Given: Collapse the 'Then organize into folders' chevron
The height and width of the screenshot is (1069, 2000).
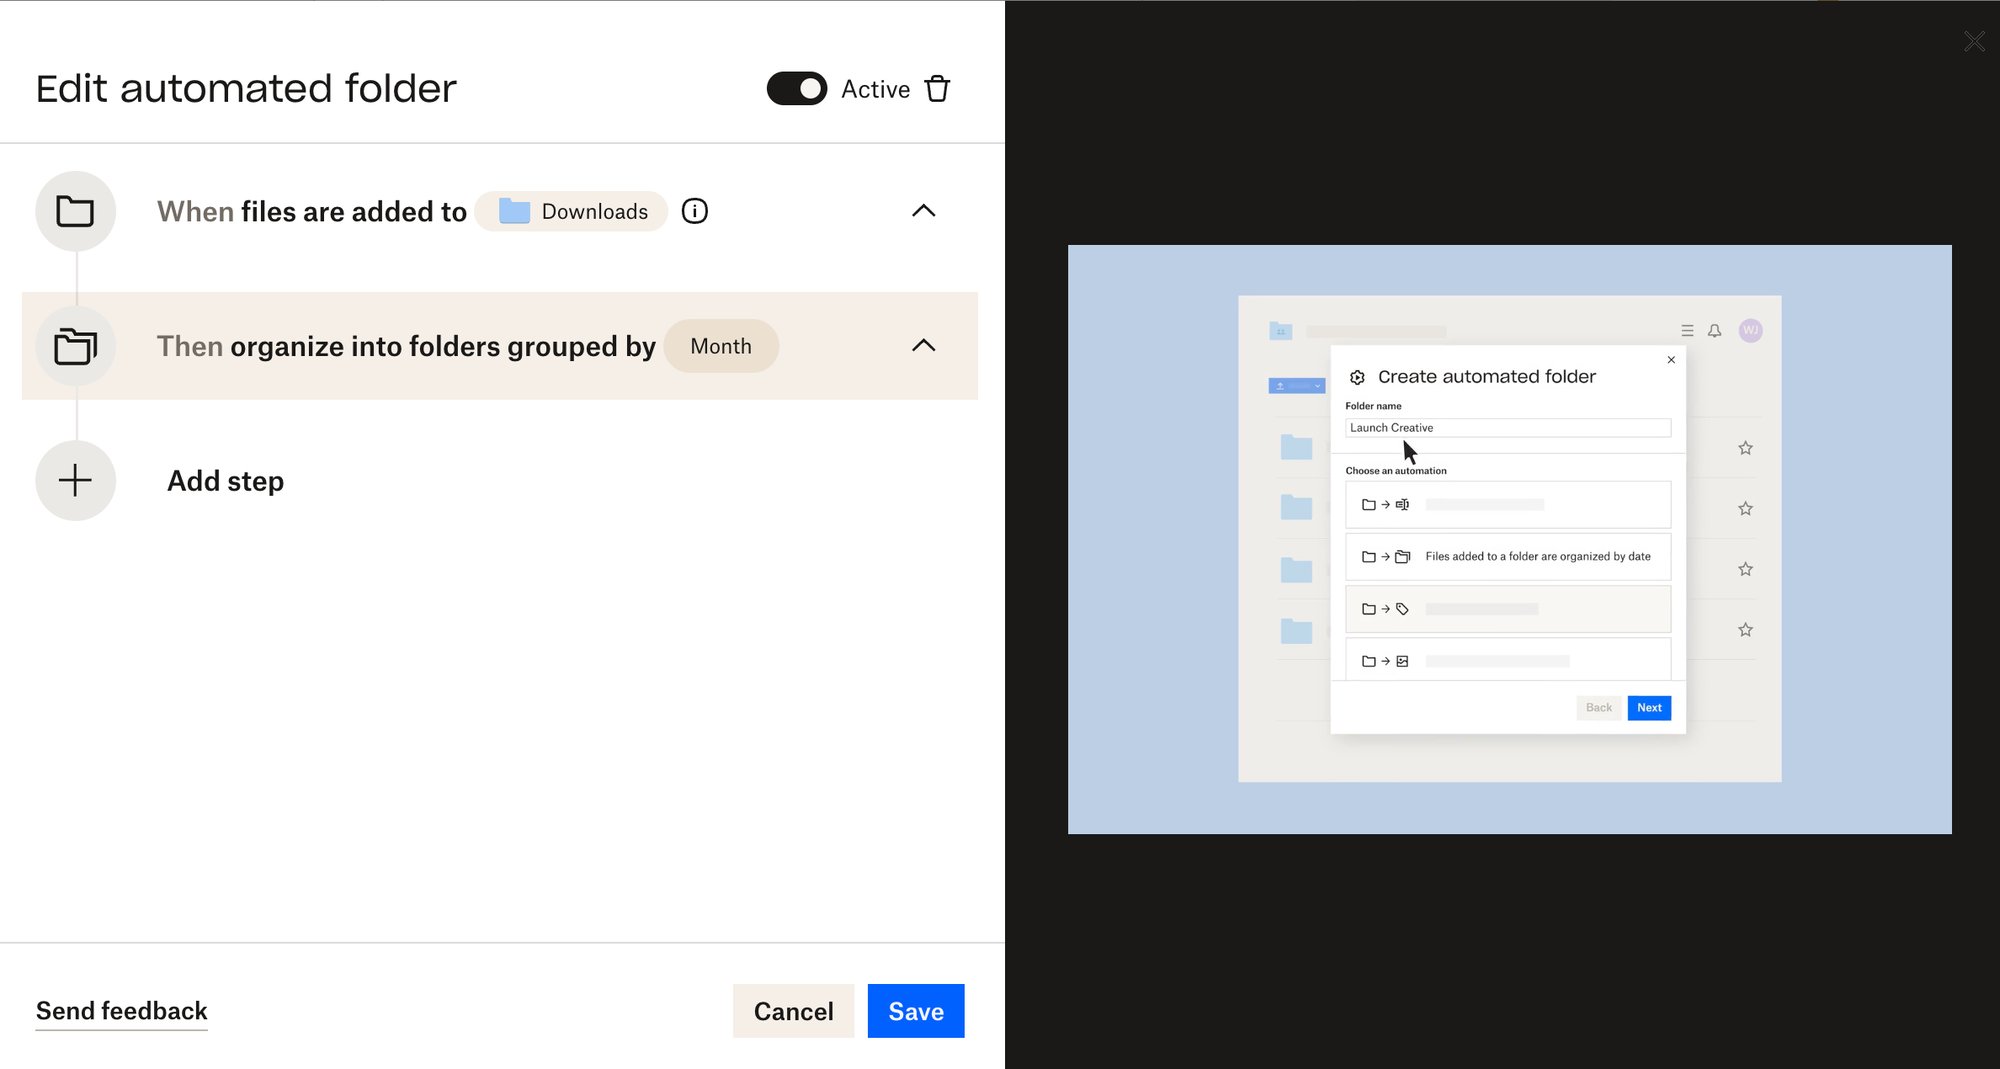Looking at the screenshot, I should click(x=923, y=346).
